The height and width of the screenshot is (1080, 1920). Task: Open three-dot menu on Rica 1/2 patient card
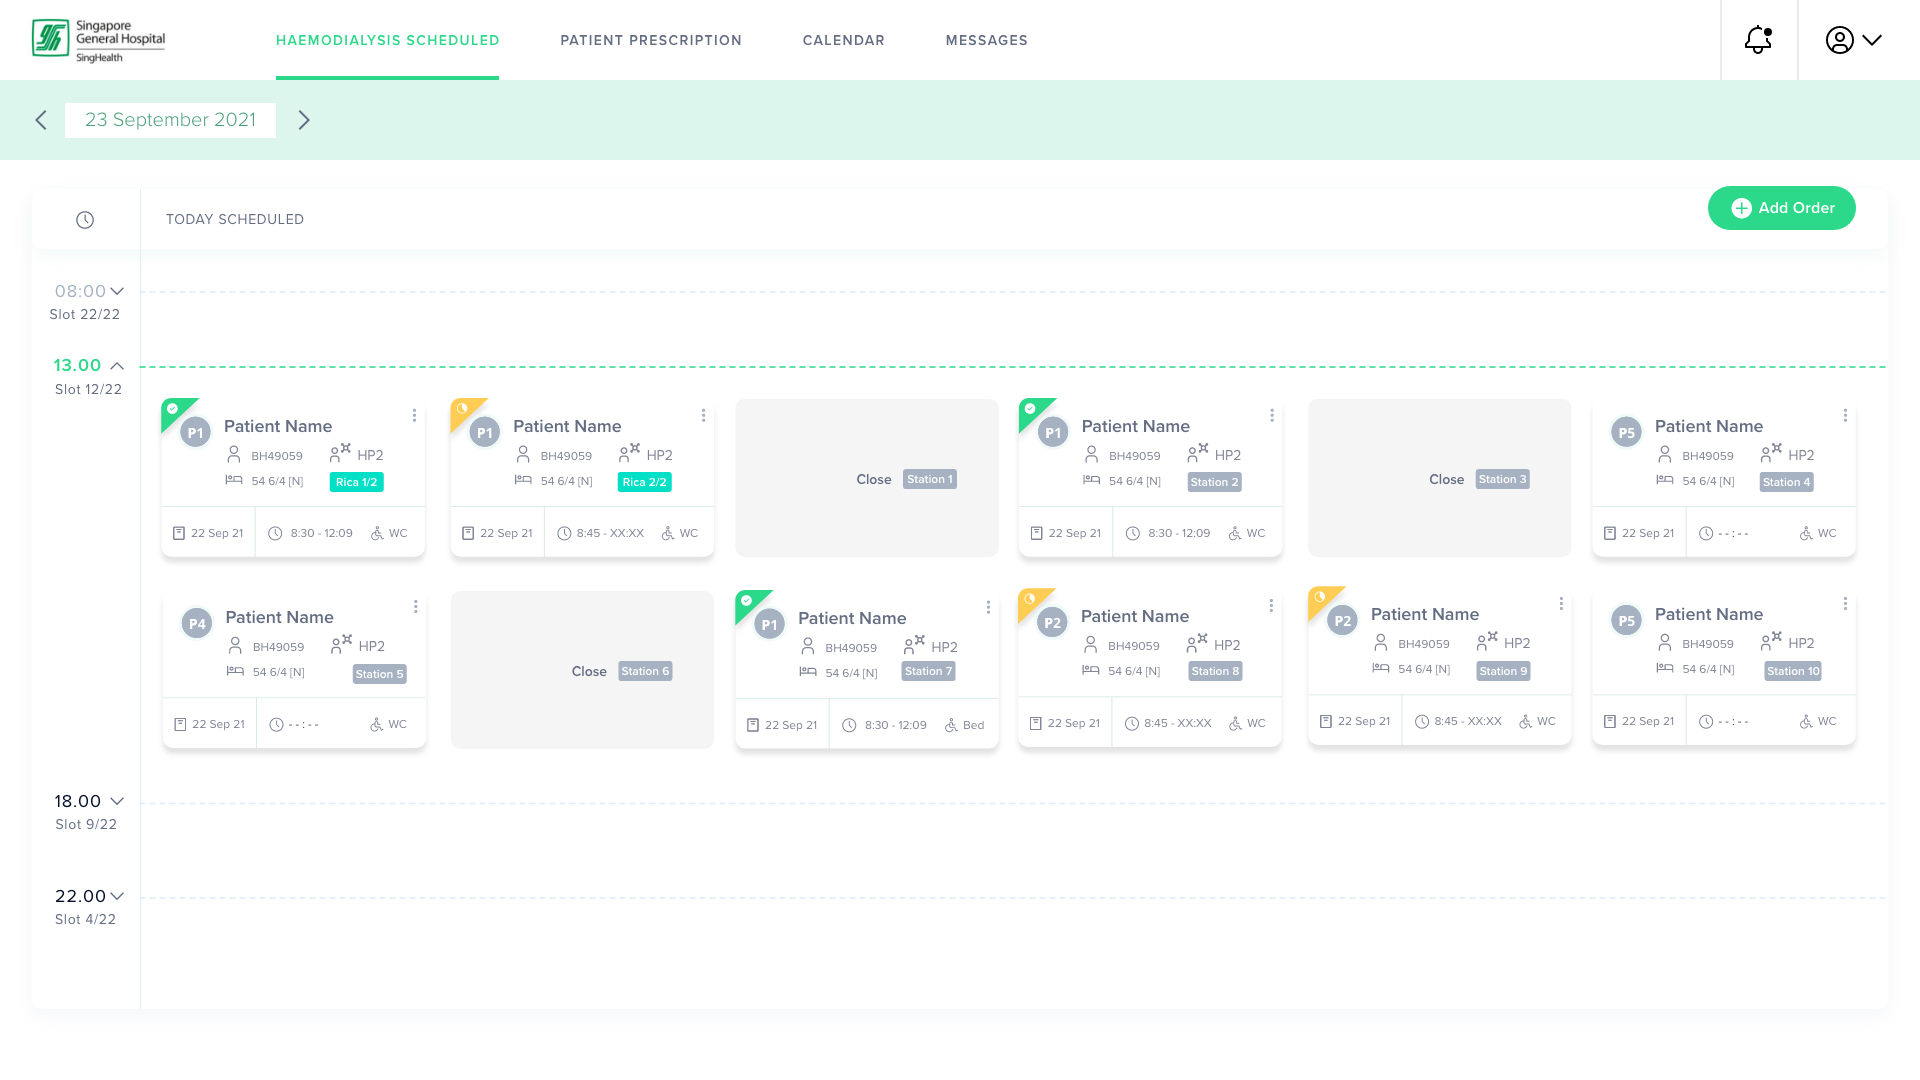[414, 415]
